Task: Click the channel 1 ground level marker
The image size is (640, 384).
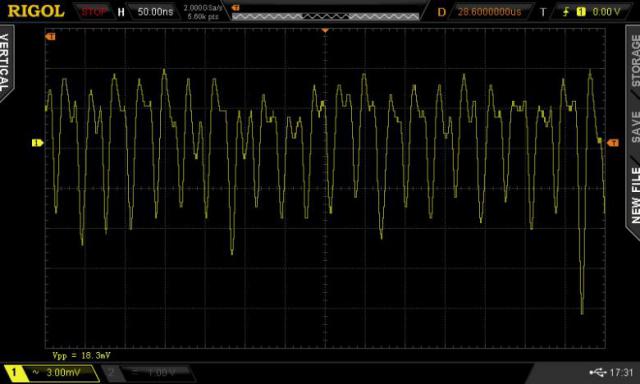Action: point(37,143)
